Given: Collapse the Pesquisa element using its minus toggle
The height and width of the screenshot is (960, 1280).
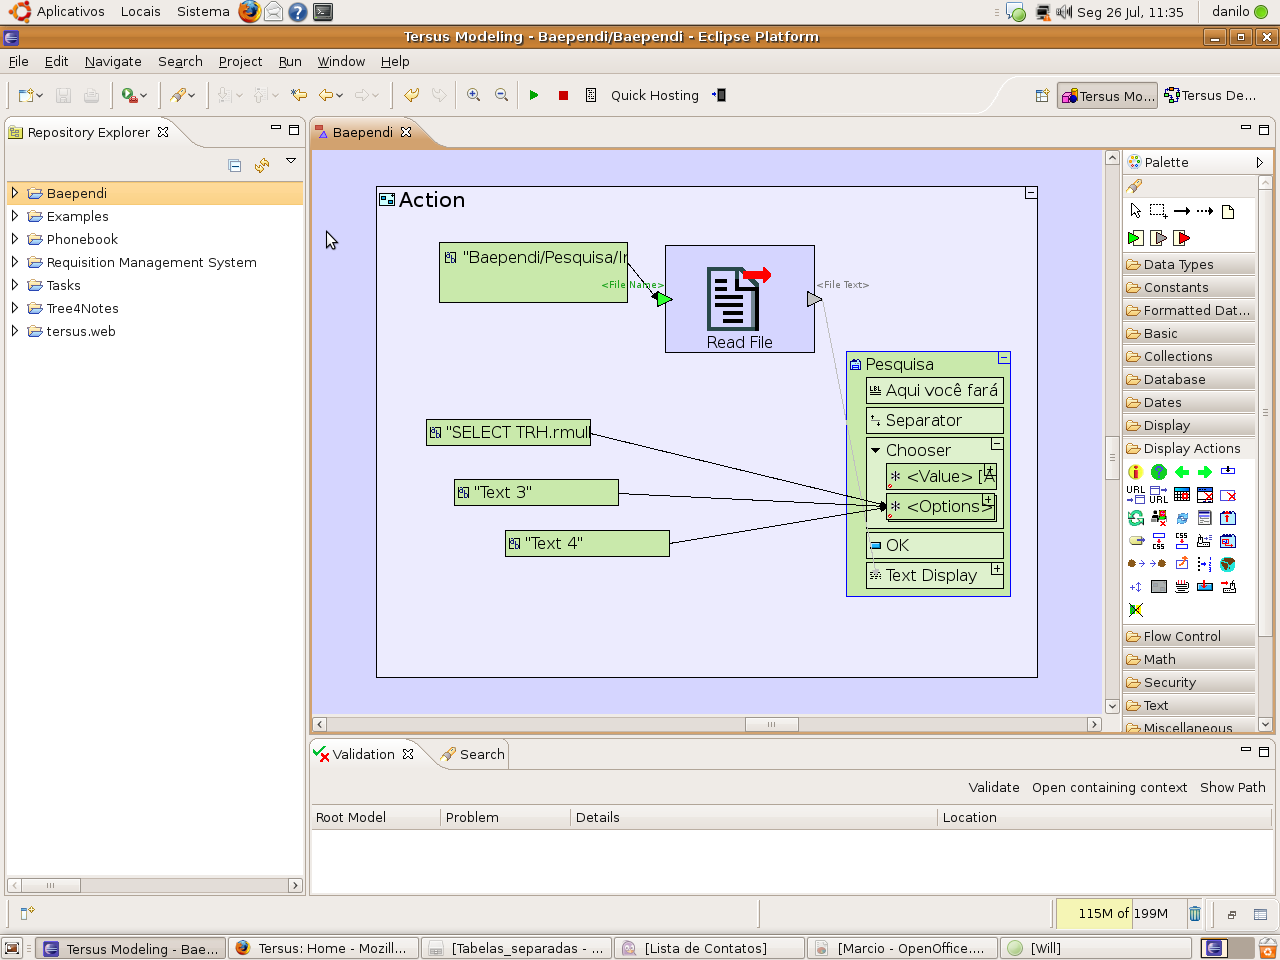Looking at the screenshot, I should 1004,358.
